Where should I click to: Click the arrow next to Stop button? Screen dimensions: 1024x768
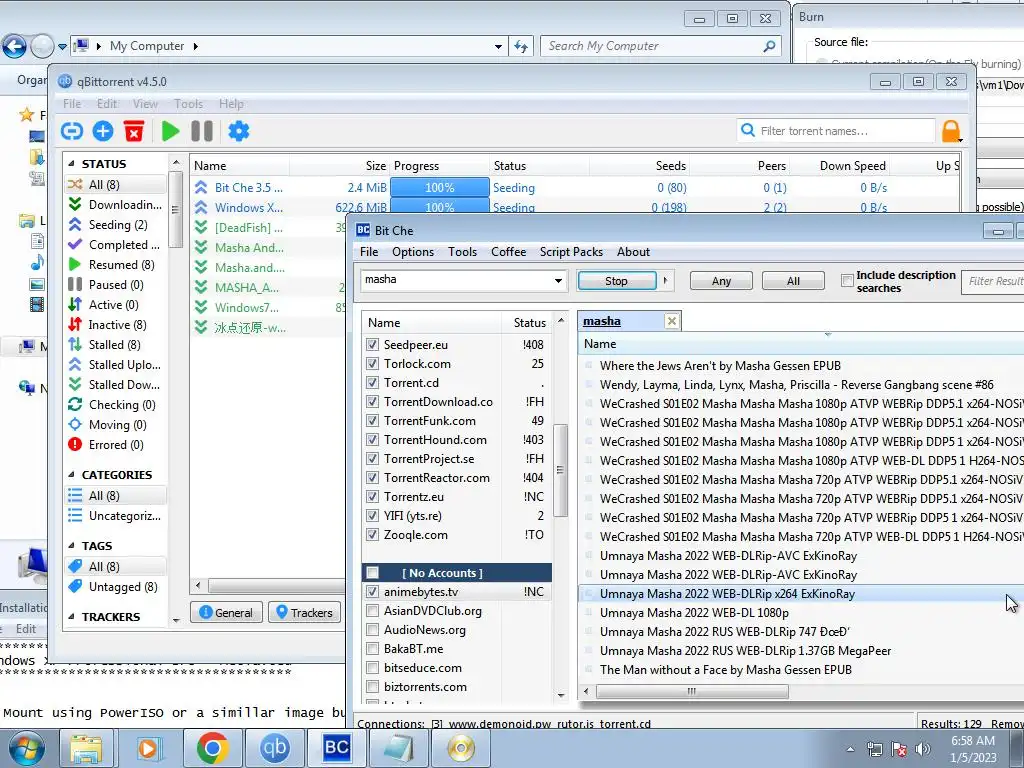pos(665,281)
